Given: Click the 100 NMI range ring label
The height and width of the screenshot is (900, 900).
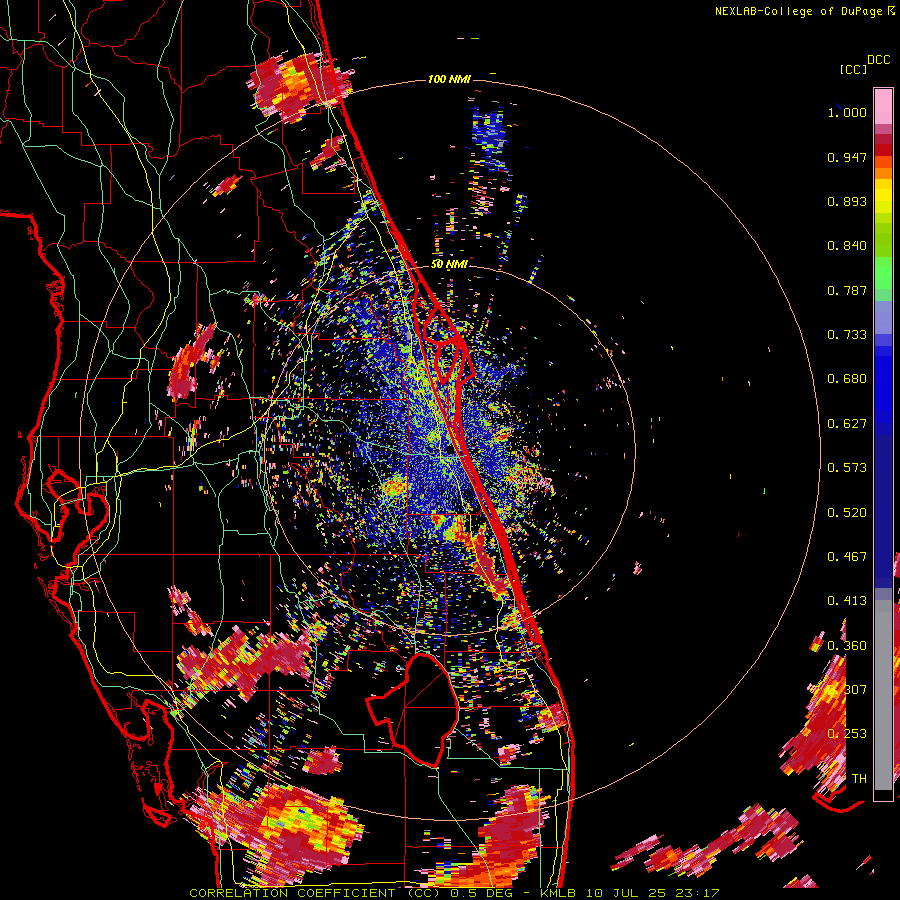Looking at the screenshot, I should point(449,79).
